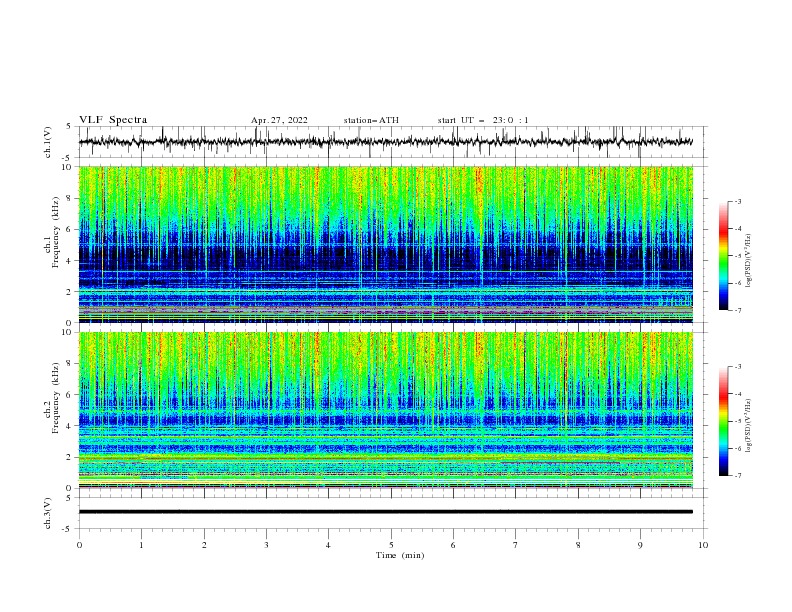This screenshot has height=612, width=792.
Task: Click the ch.2 color scale bar
Action: (x=723, y=421)
